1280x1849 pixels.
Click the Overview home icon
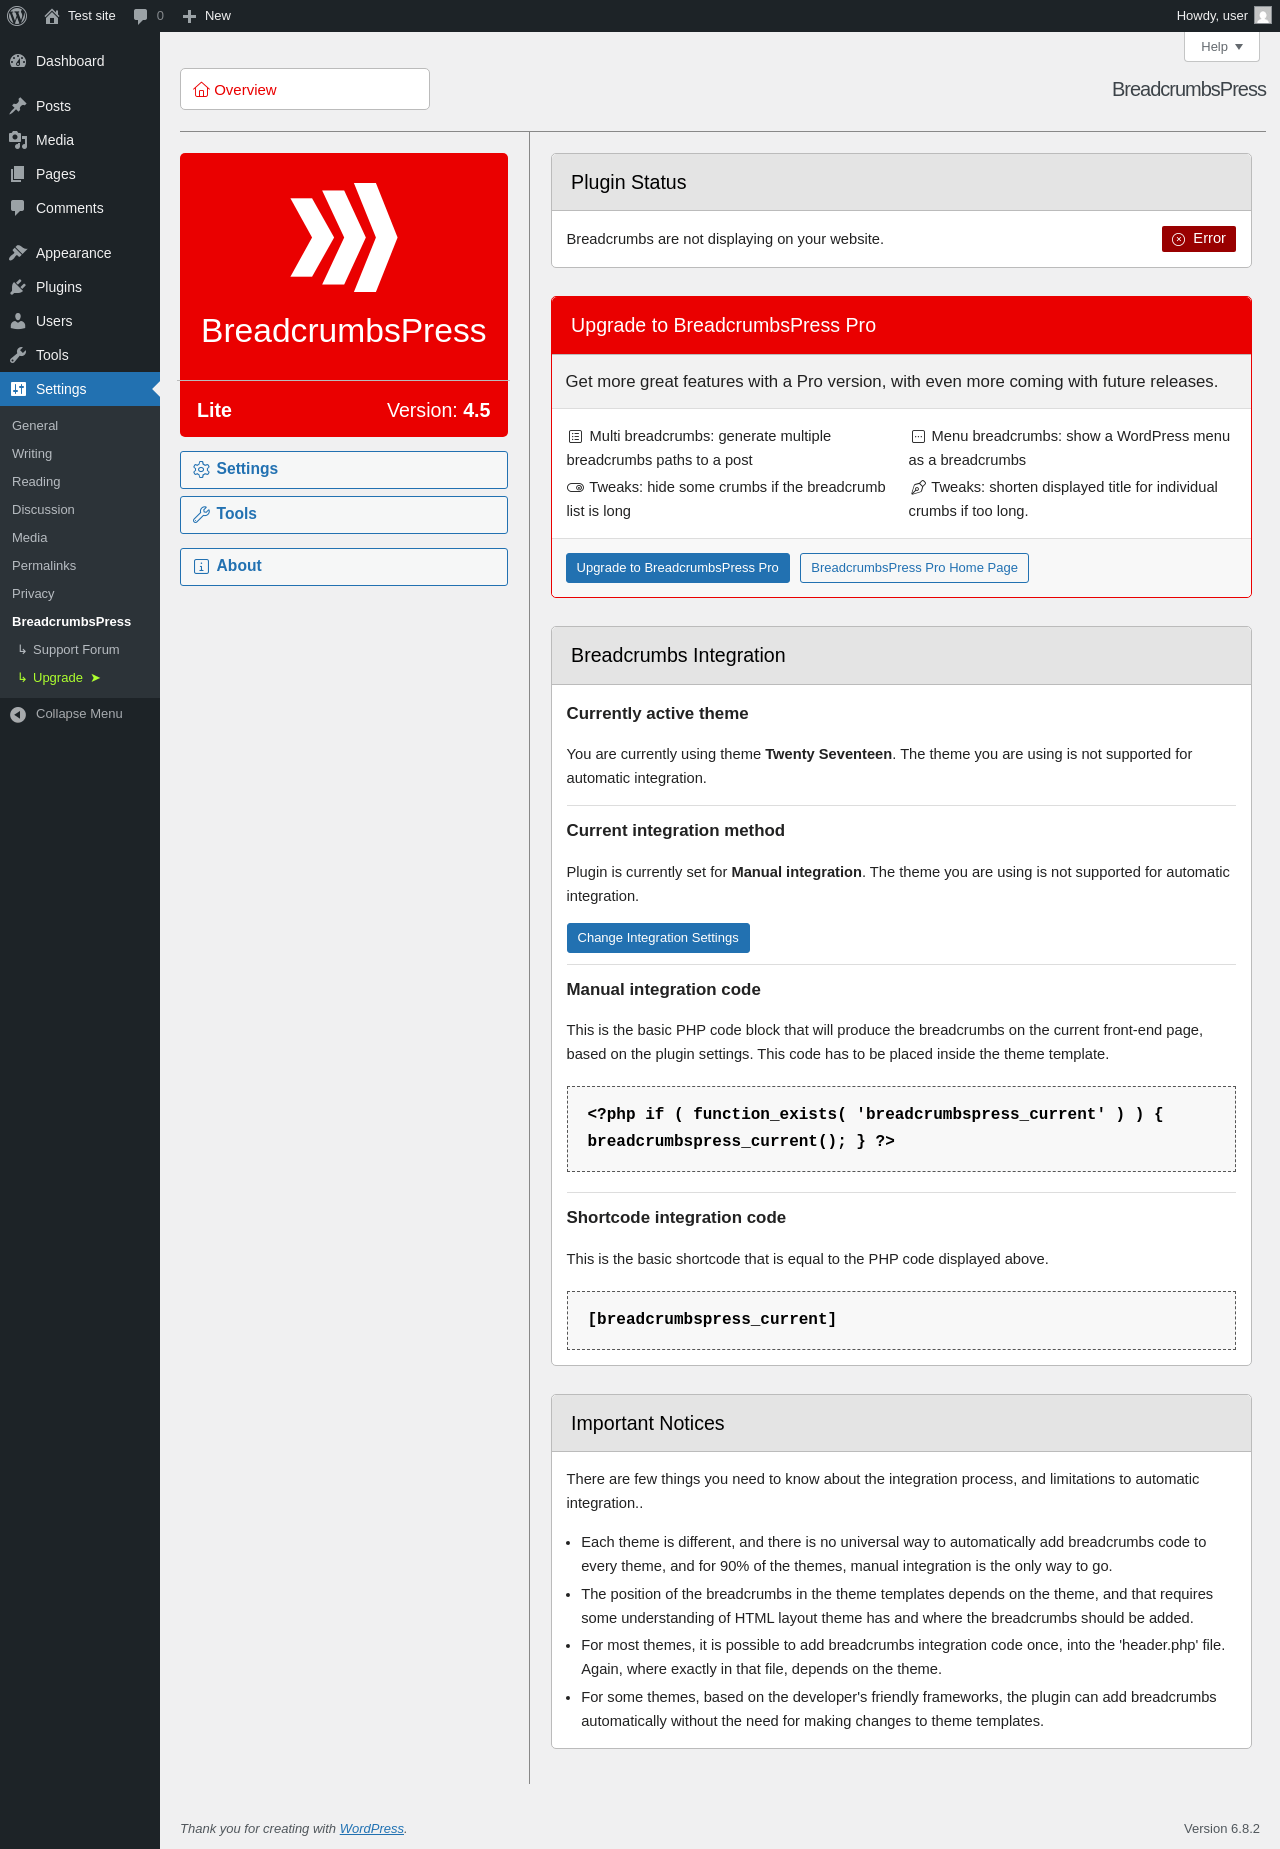pos(201,90)
